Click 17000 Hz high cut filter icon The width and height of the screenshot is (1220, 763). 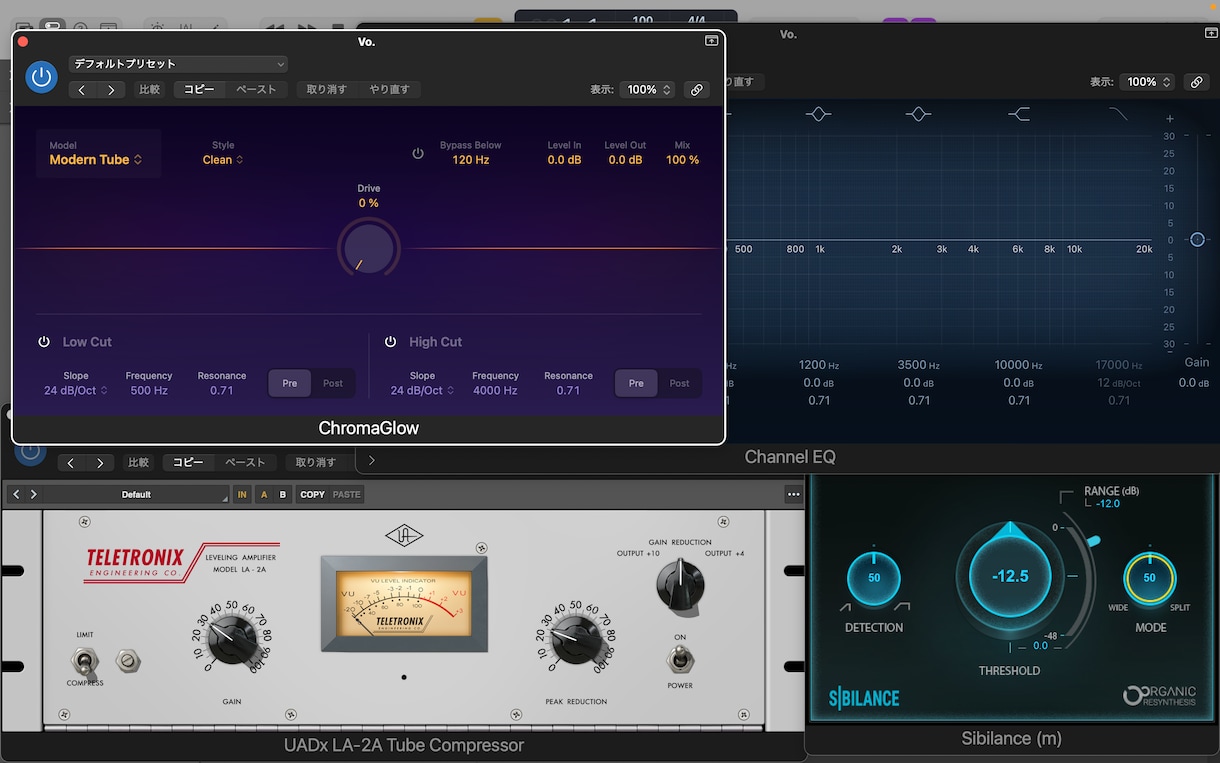click(x=1118, y=114)
